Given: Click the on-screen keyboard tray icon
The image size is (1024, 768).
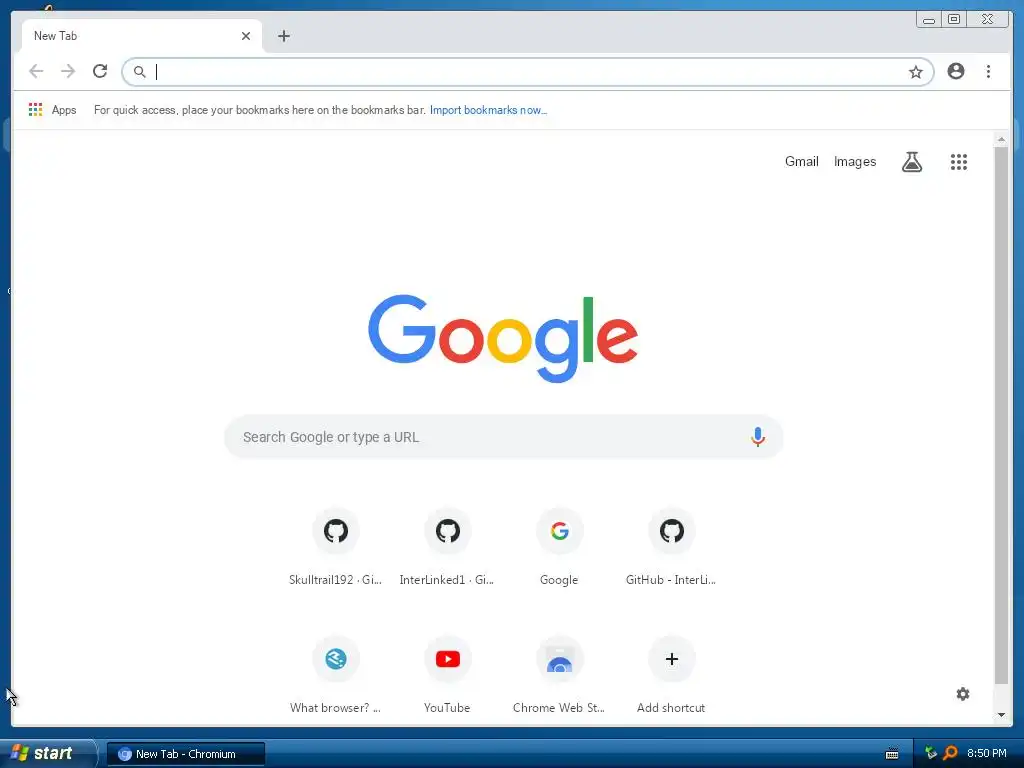Looking at the screenshot, I should (x=891, y=754).
